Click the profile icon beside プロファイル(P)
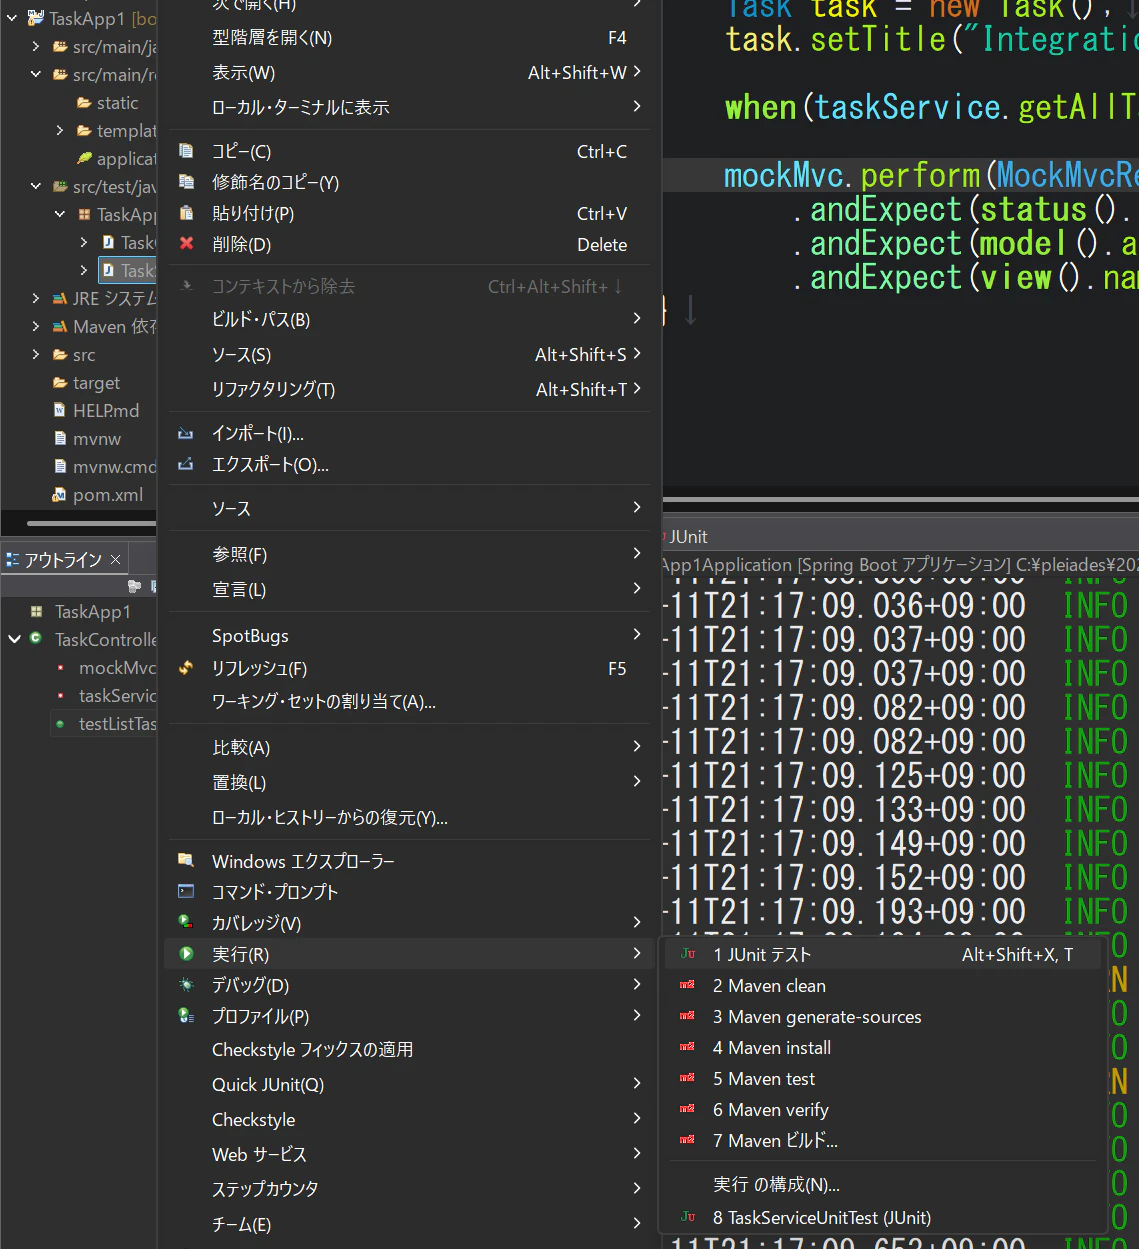 (x=186, y=1016)
